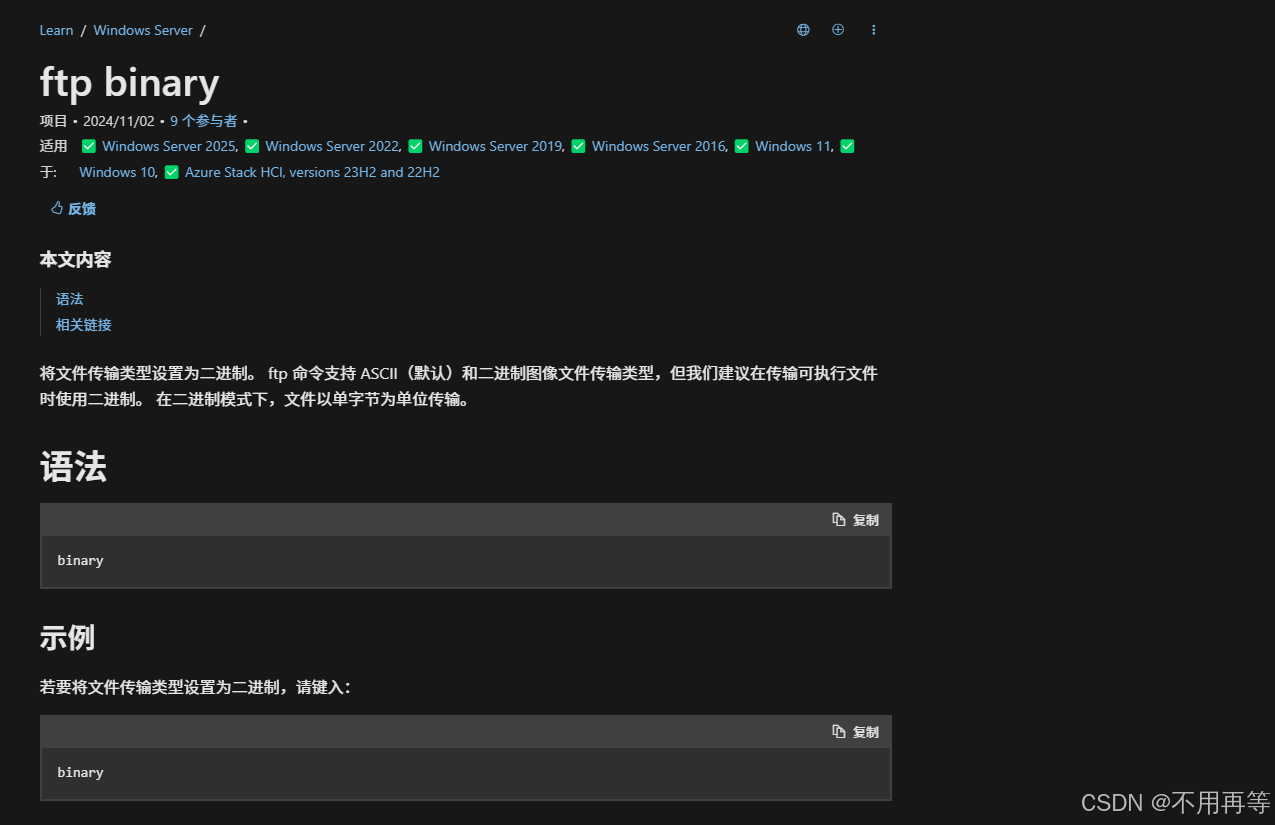This screenshot has height=825, width=1275.
Task: Select the Windows Server 2025 link
Action: (169, 146)
